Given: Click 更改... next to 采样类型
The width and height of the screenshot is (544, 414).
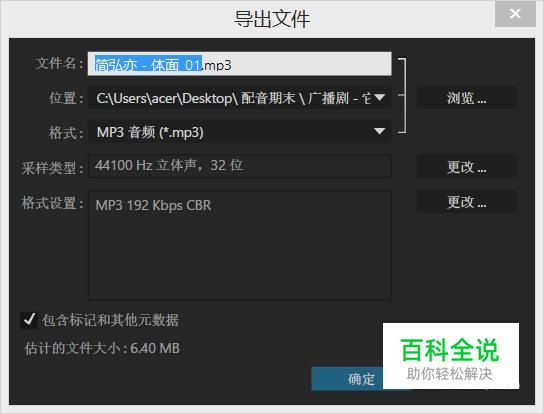Looking at the screenshot, I should click(x=466, y=167).
